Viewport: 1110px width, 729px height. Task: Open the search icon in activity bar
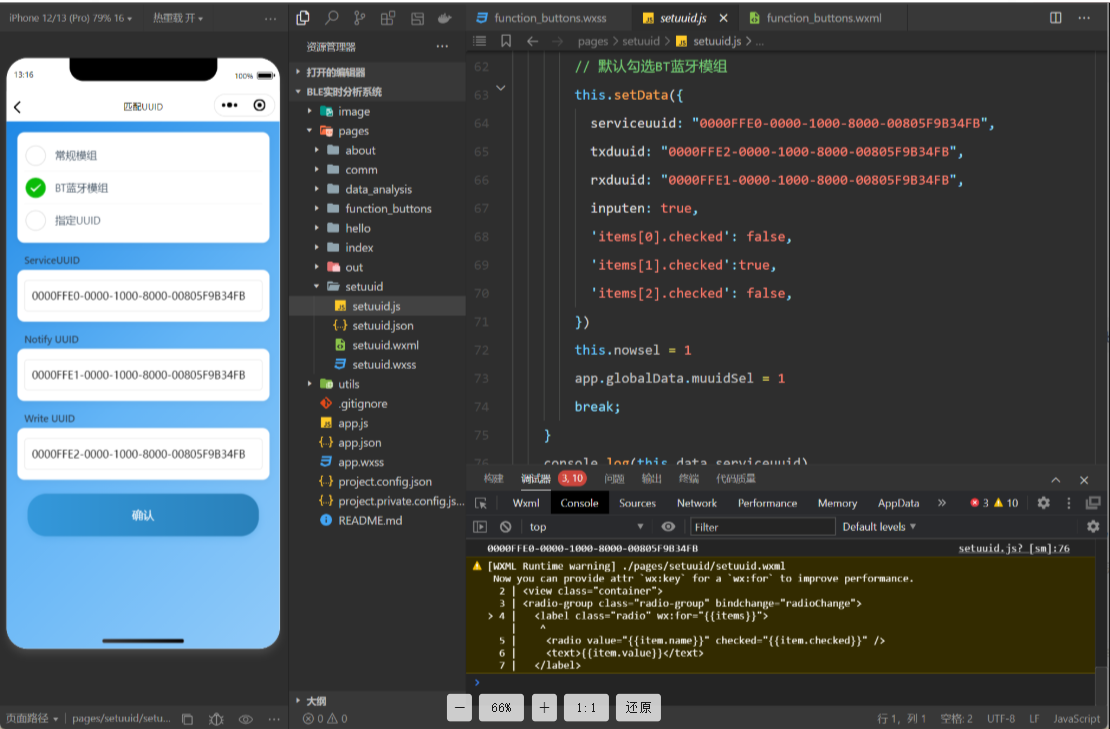coord(331,18)
